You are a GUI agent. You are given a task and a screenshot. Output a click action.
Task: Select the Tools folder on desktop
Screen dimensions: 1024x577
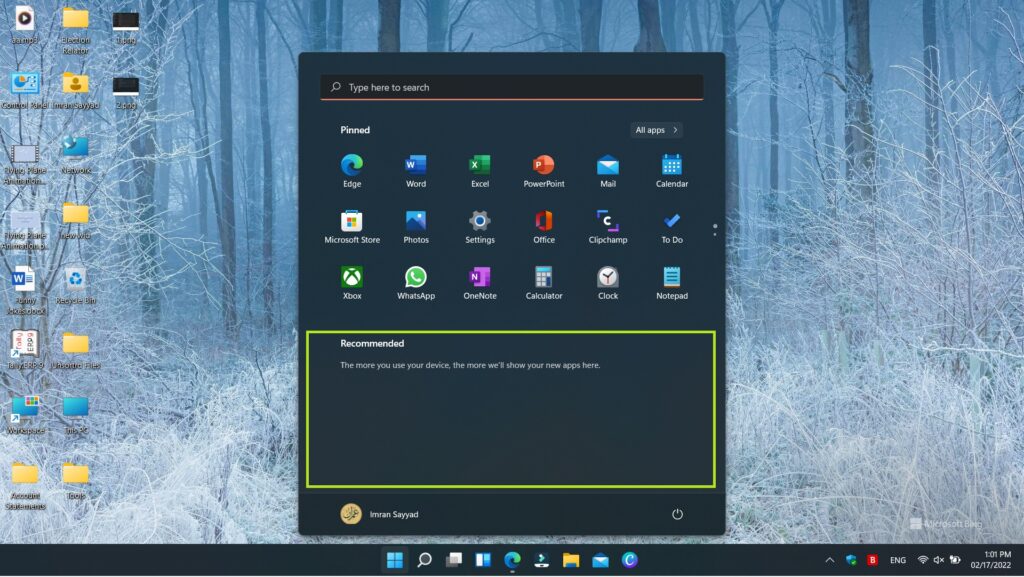tap(76, 480)
